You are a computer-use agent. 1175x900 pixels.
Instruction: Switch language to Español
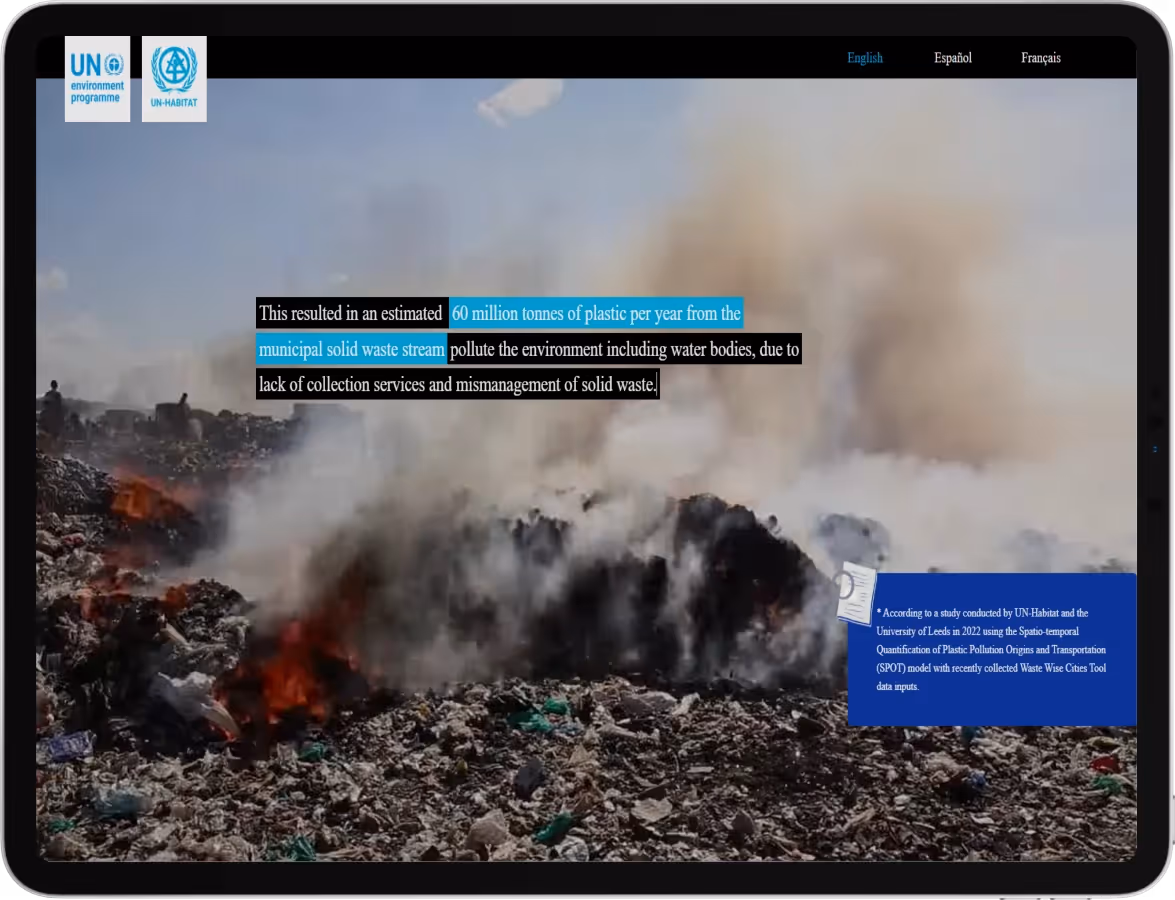(952, 58)
